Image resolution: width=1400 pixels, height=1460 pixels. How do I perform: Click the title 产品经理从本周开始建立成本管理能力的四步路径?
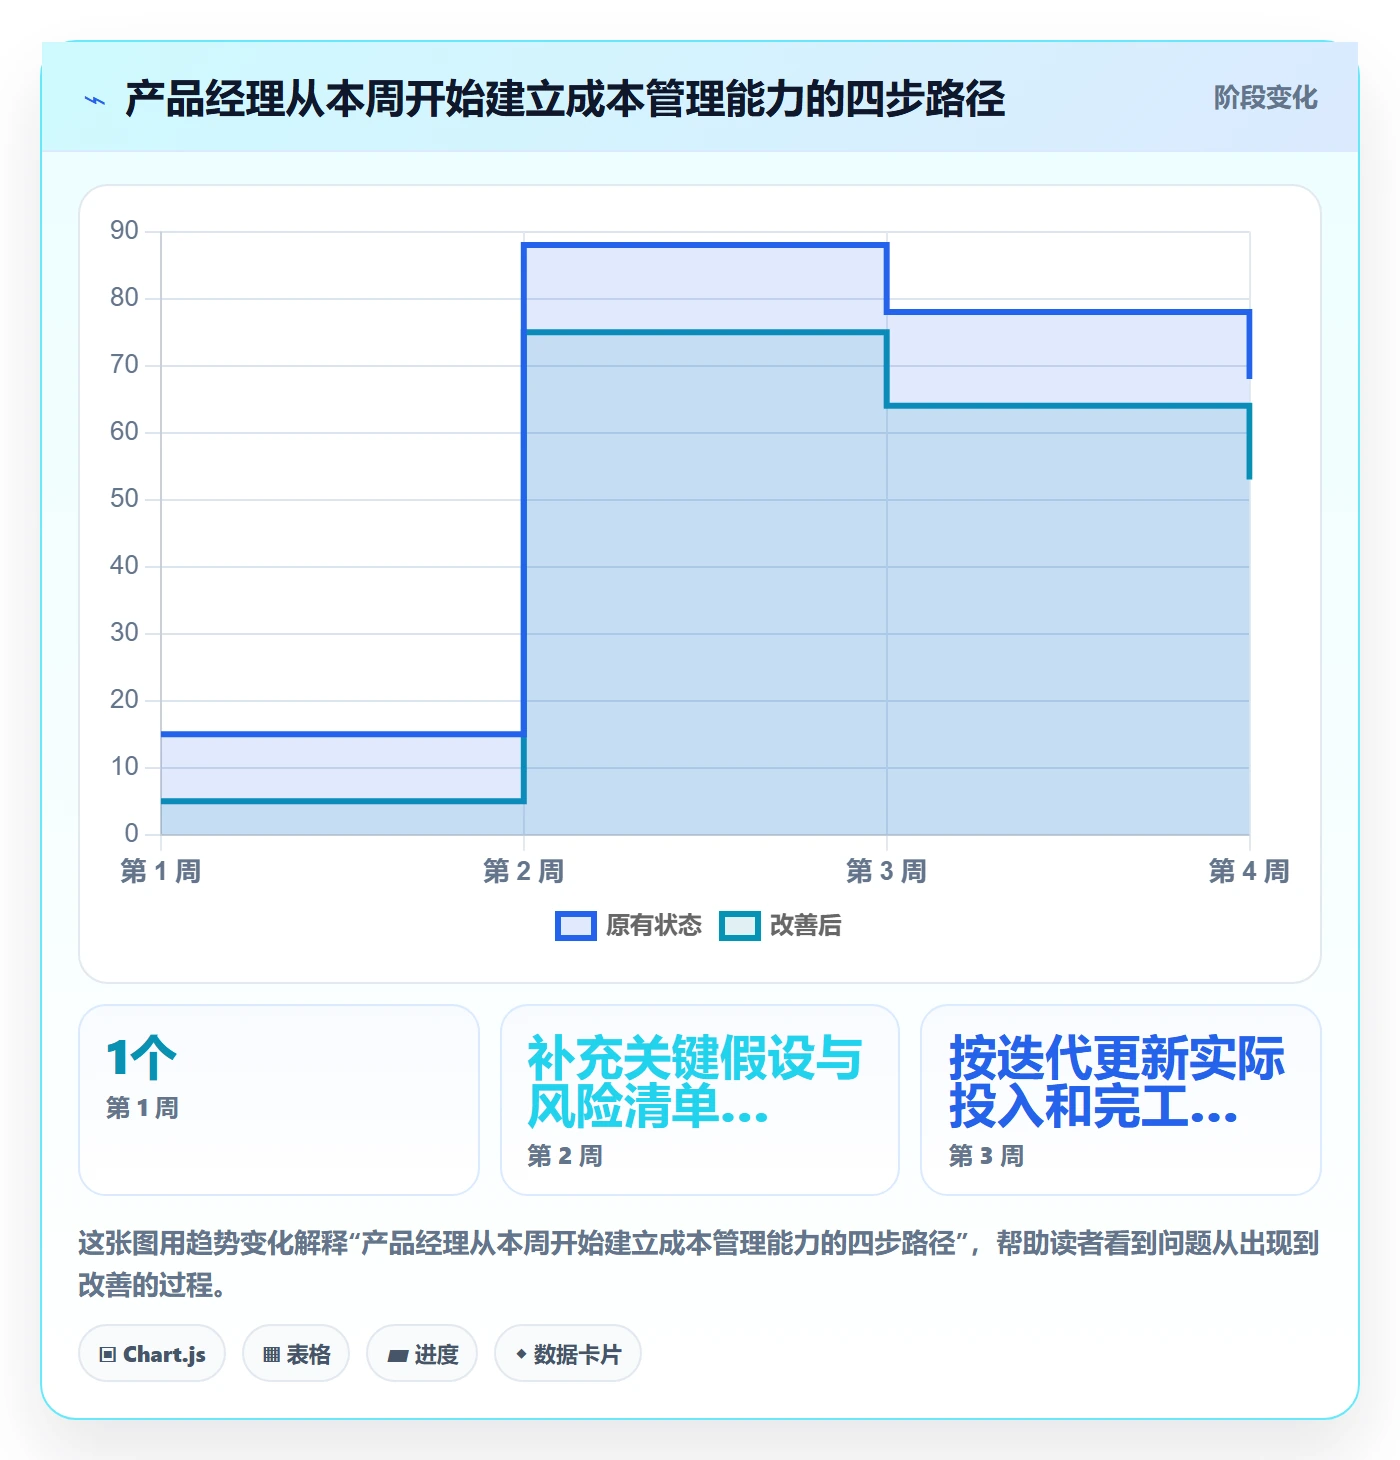[565, 100]
